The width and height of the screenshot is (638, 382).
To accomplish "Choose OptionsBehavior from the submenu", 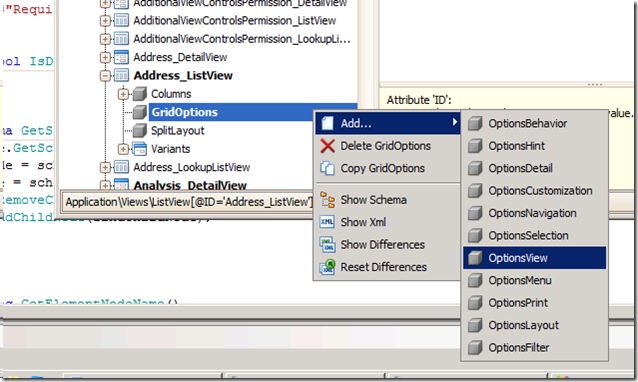I will [x=534, y=124].
